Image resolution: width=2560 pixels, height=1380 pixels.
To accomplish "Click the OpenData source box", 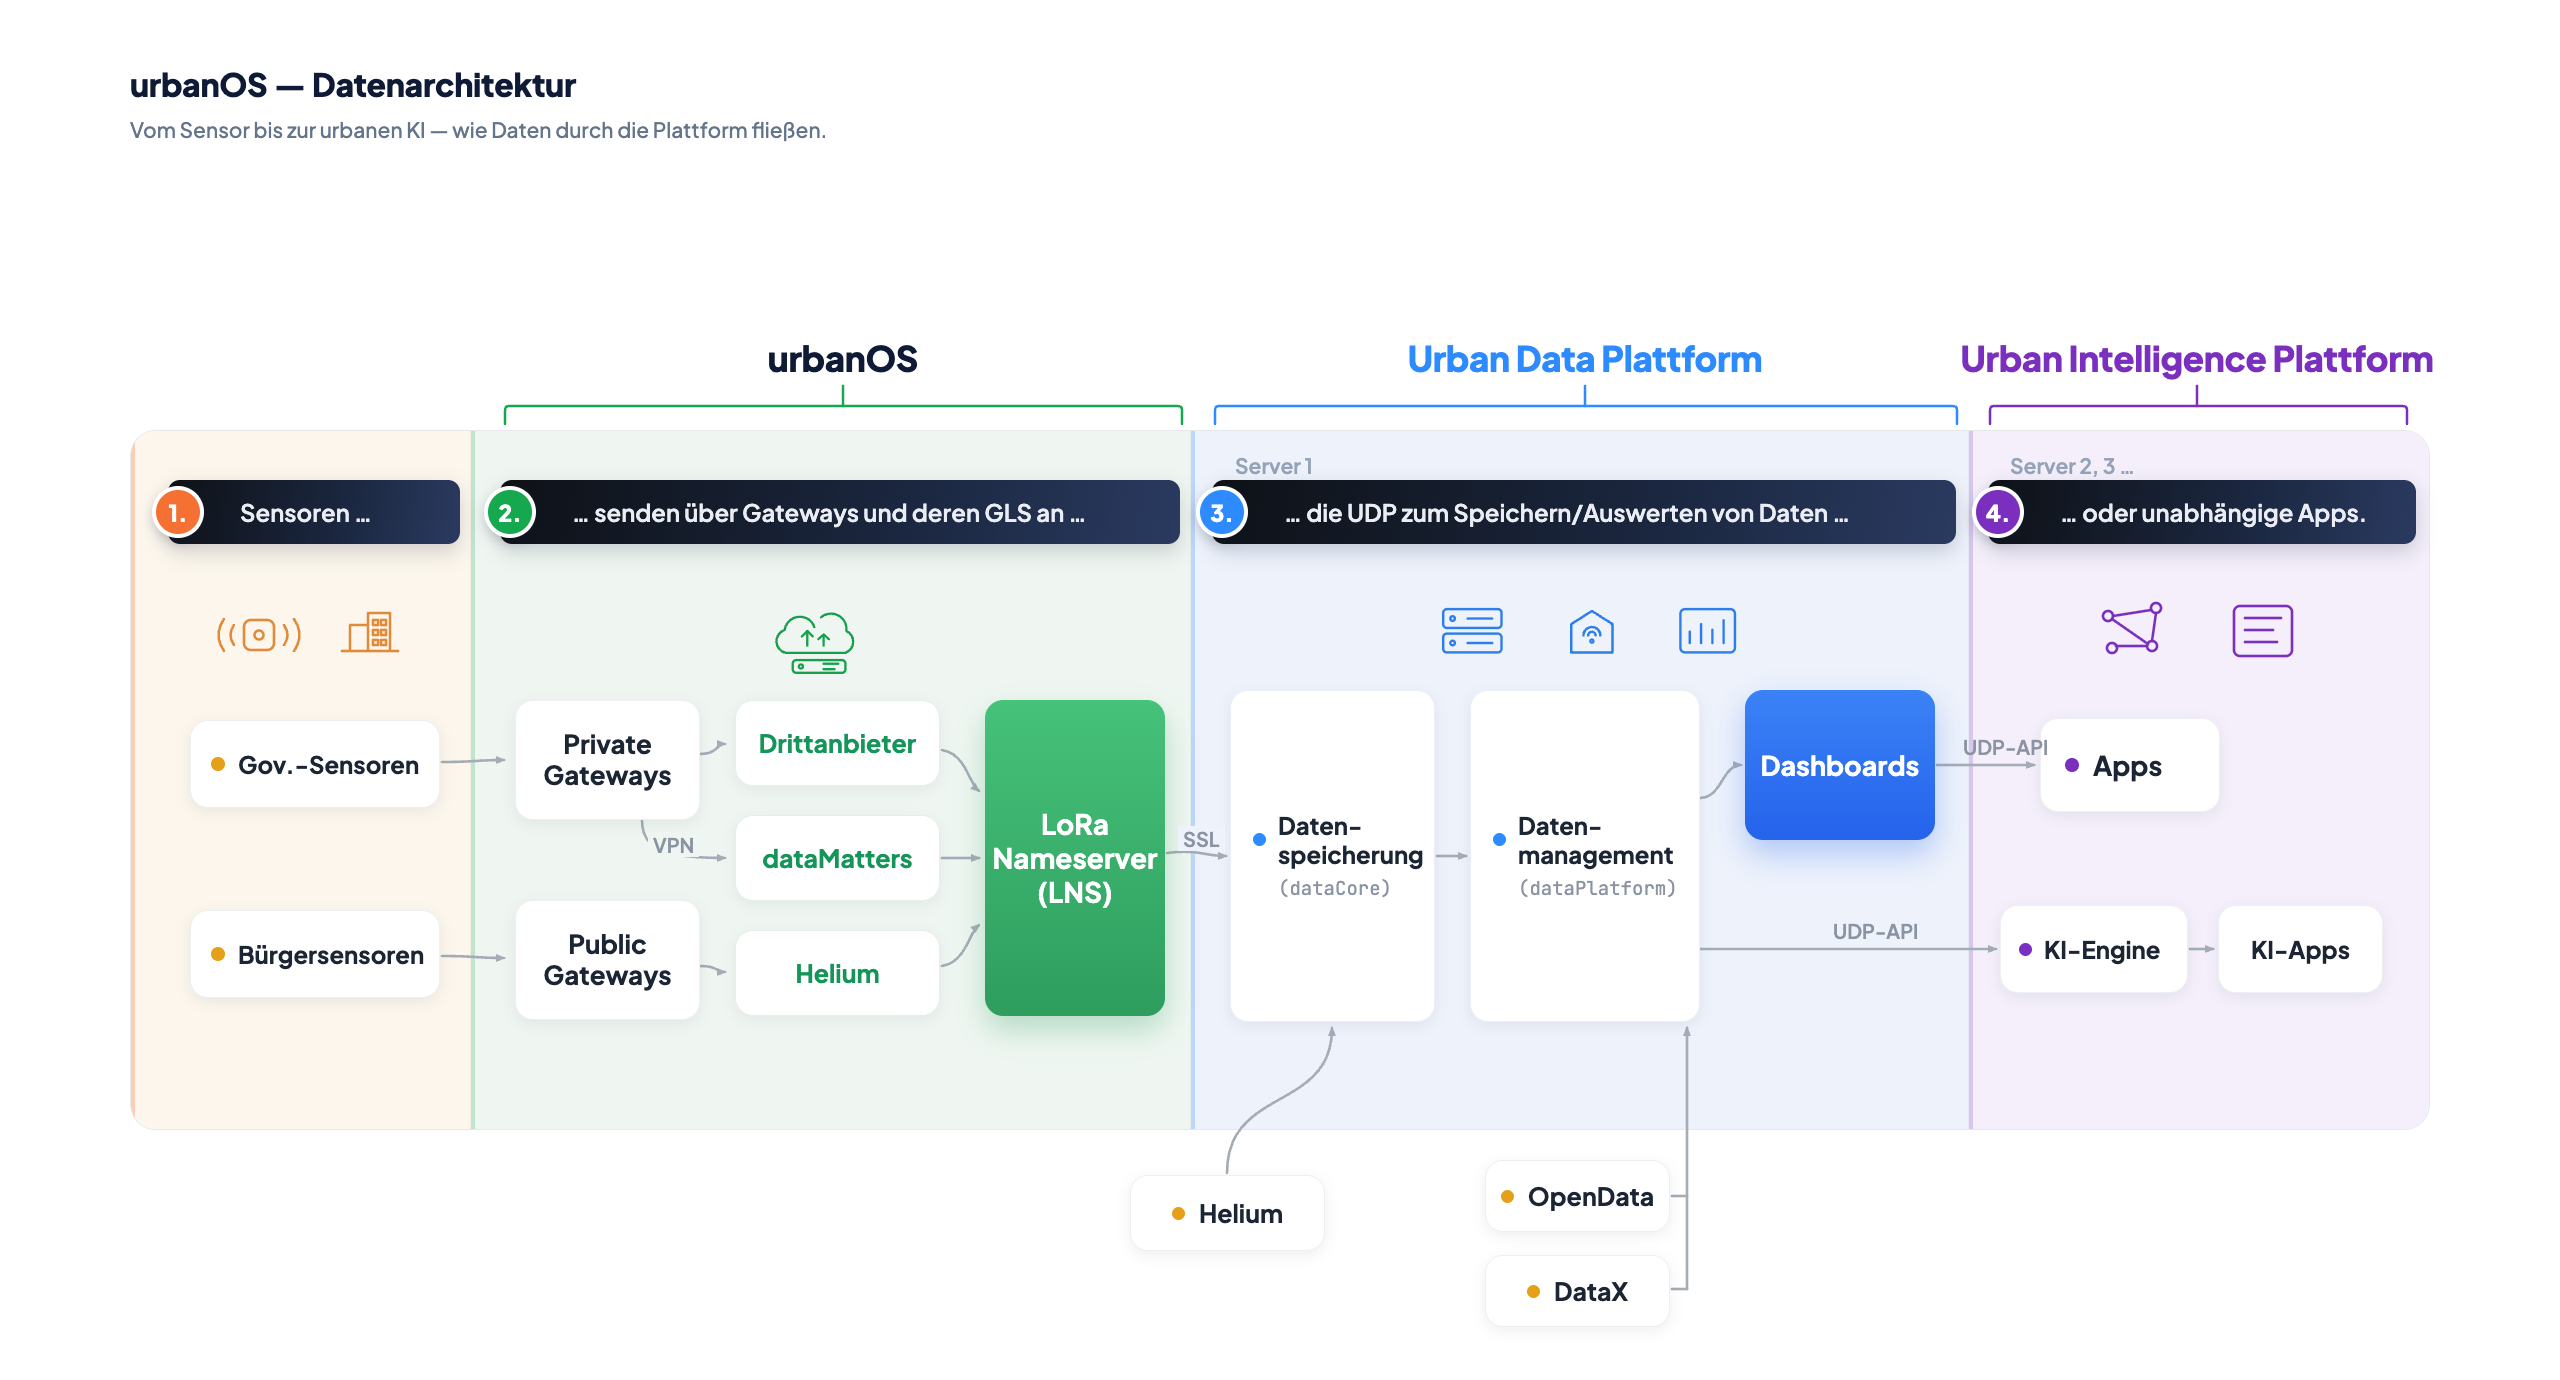I will click(x=1578, y=1197).
